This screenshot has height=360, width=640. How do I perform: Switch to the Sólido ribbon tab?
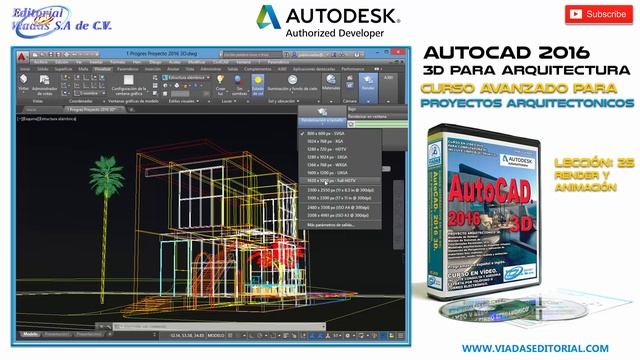tap(43, 69)
